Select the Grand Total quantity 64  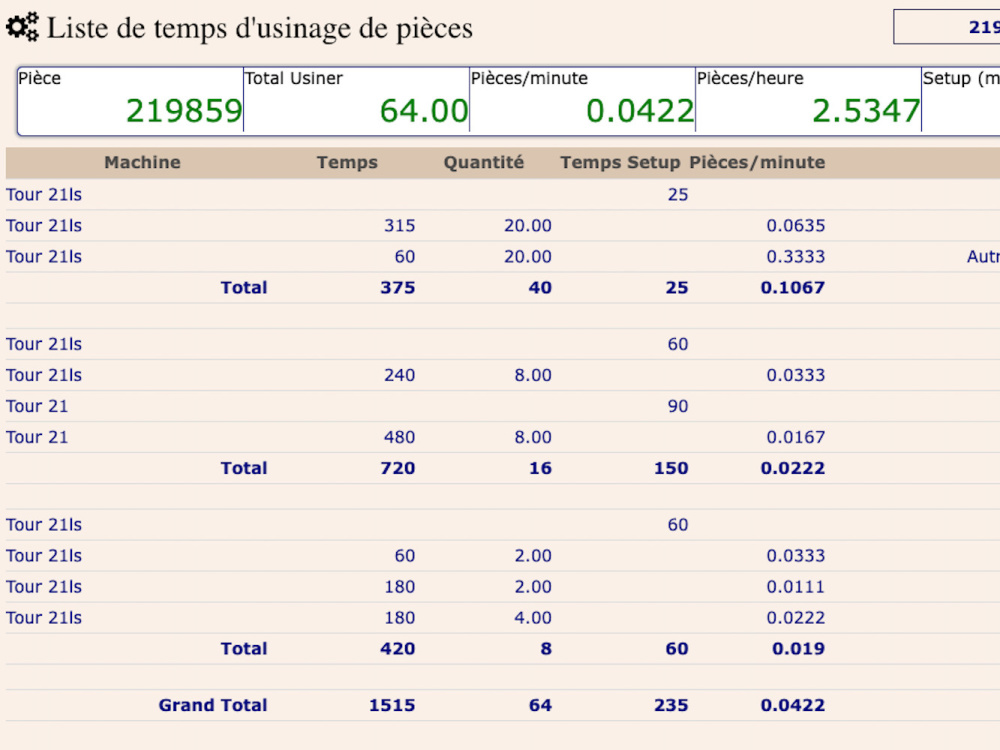click(540, 705)
